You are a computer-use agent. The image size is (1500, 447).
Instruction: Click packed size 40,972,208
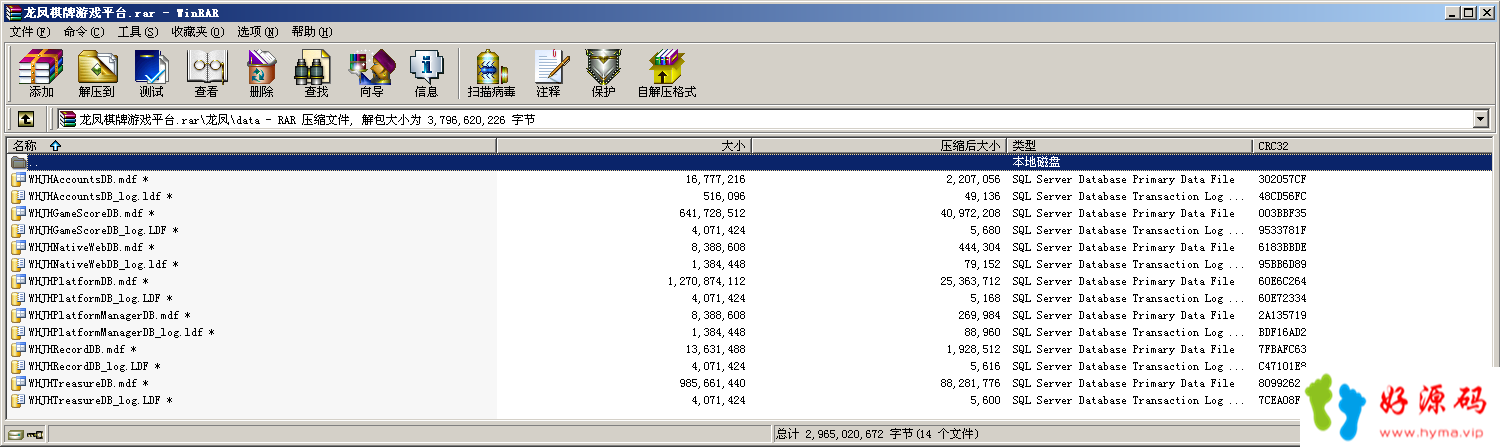(971, 214)
